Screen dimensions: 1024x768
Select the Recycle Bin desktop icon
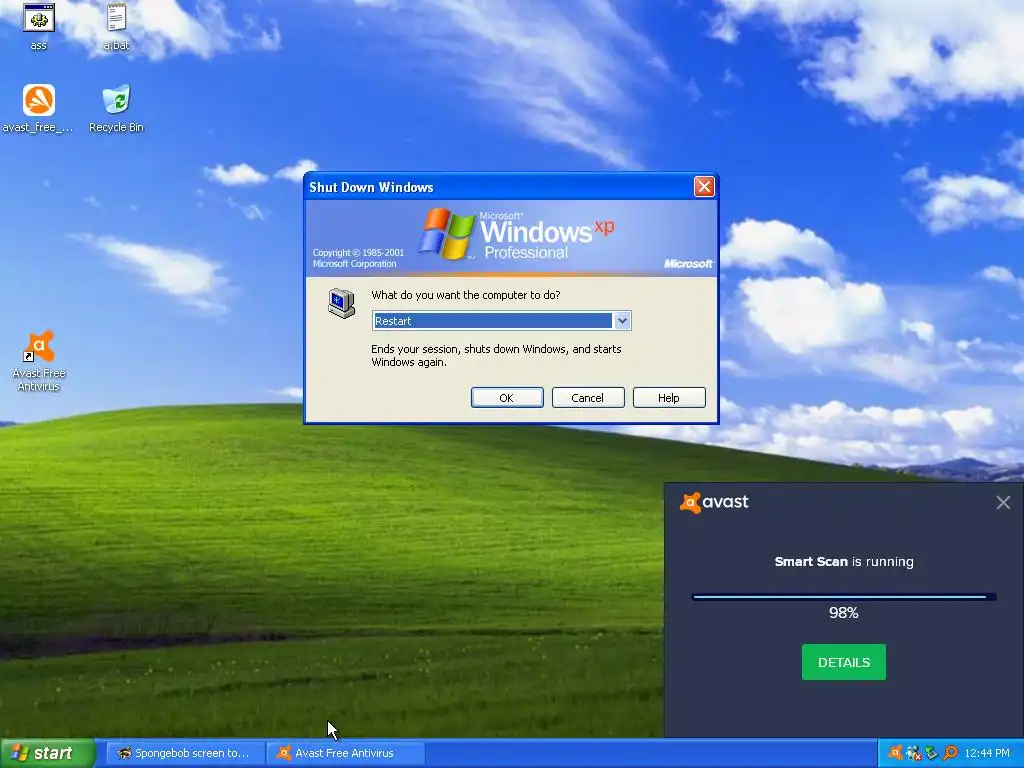tap(116, 101)
